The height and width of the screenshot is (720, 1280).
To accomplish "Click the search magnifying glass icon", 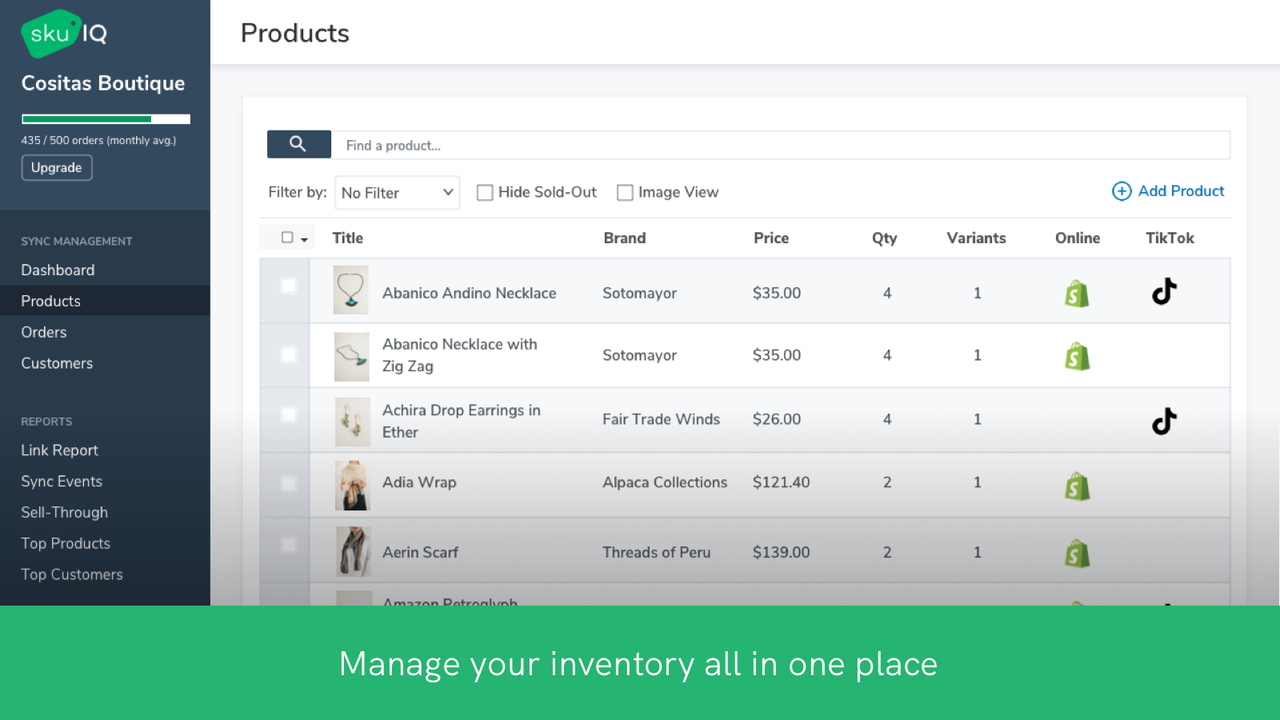I will (x=298, y=144).
